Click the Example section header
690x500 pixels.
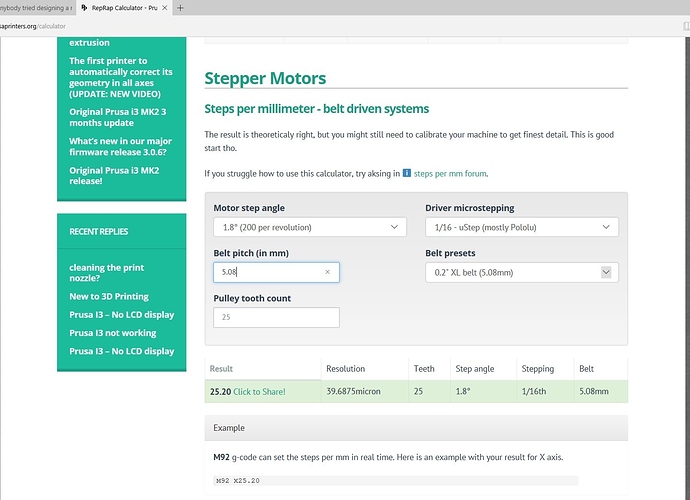click(416, 428)
